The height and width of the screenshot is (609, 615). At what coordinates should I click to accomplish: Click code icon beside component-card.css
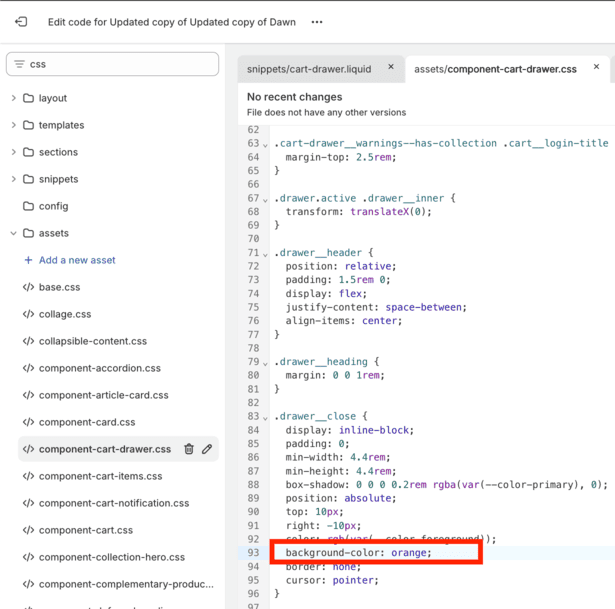(x=28, y=422)
